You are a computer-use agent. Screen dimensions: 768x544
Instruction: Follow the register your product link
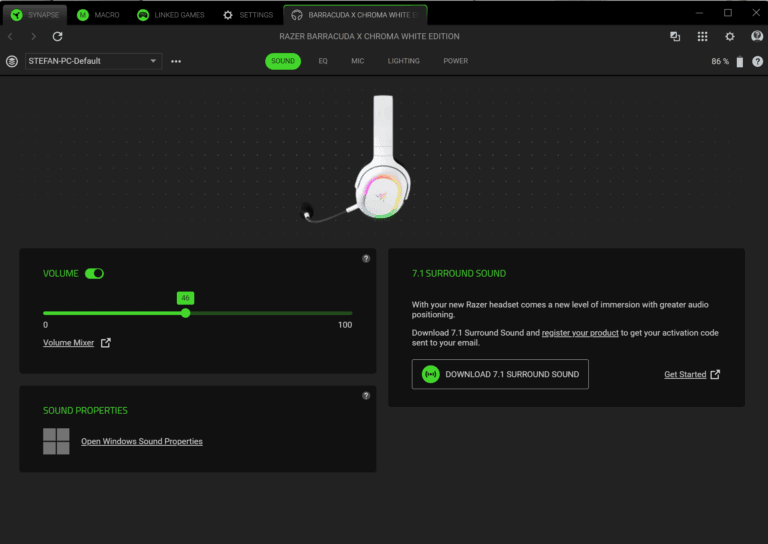580,333
